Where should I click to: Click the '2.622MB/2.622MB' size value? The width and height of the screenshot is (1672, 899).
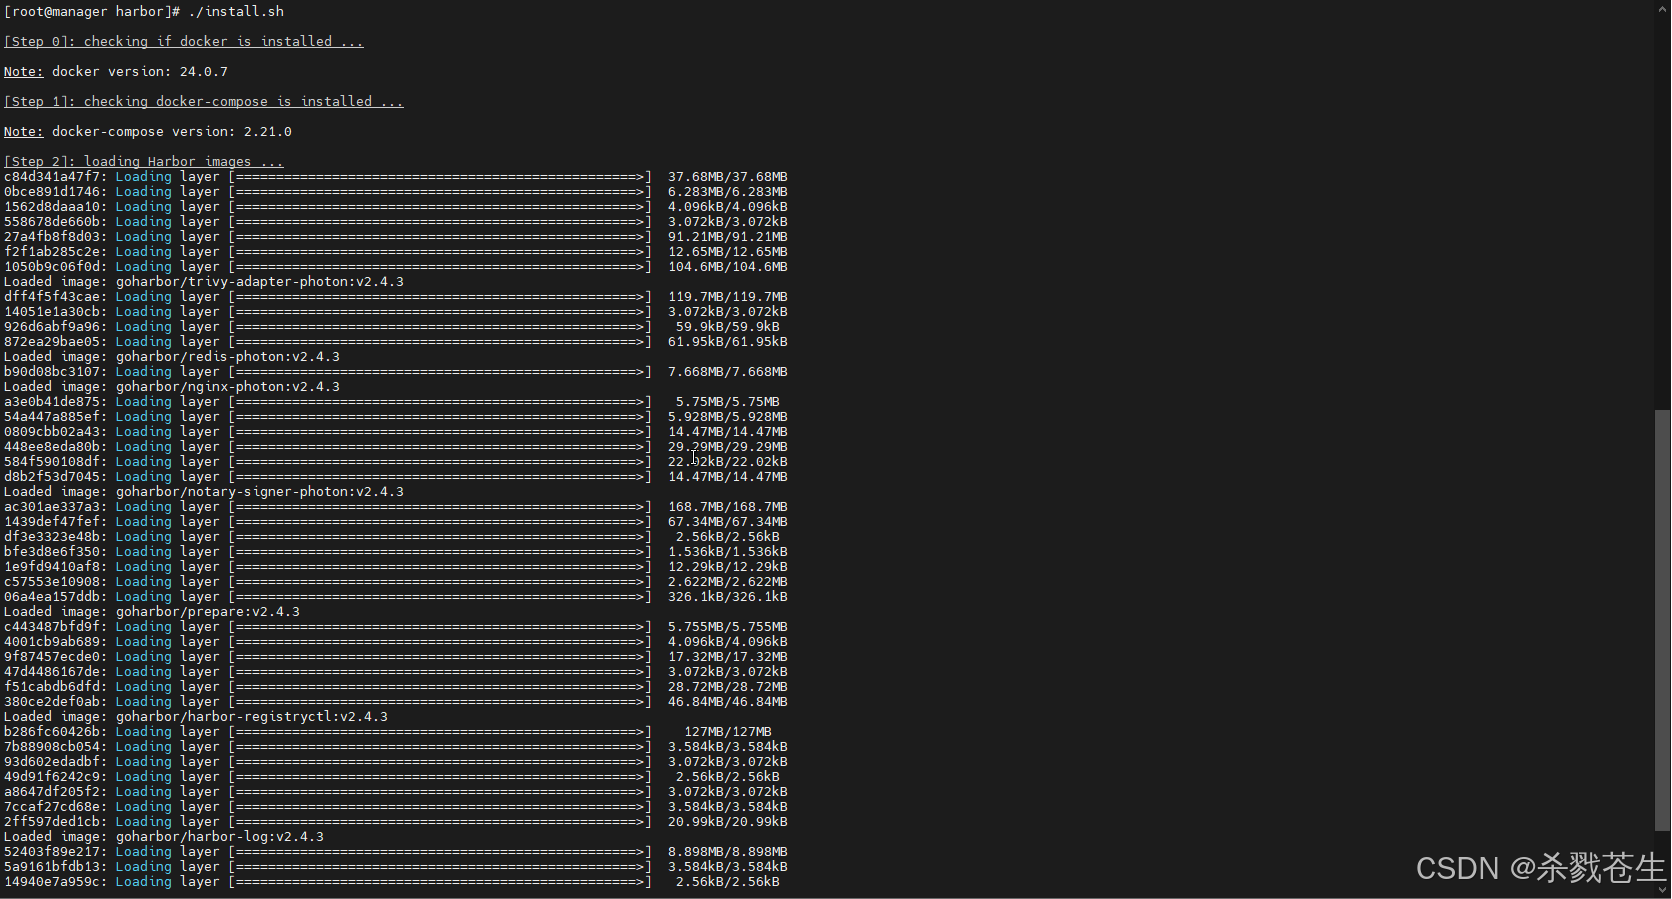pos(728,582)
